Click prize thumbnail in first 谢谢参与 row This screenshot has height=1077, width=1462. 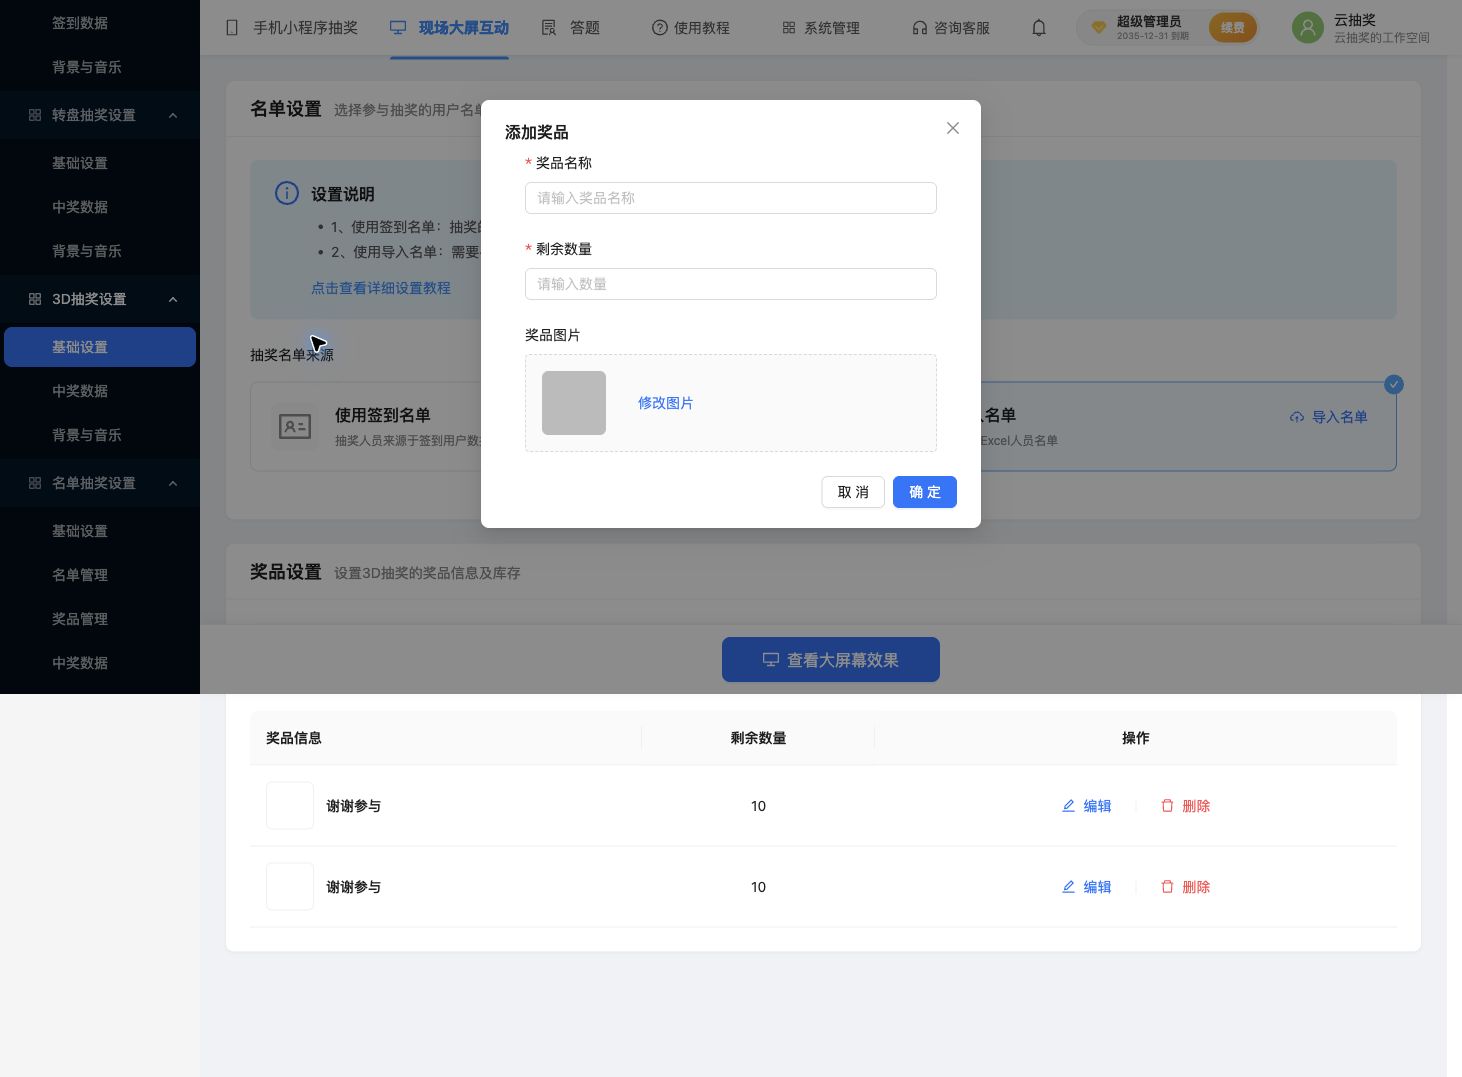290,806
